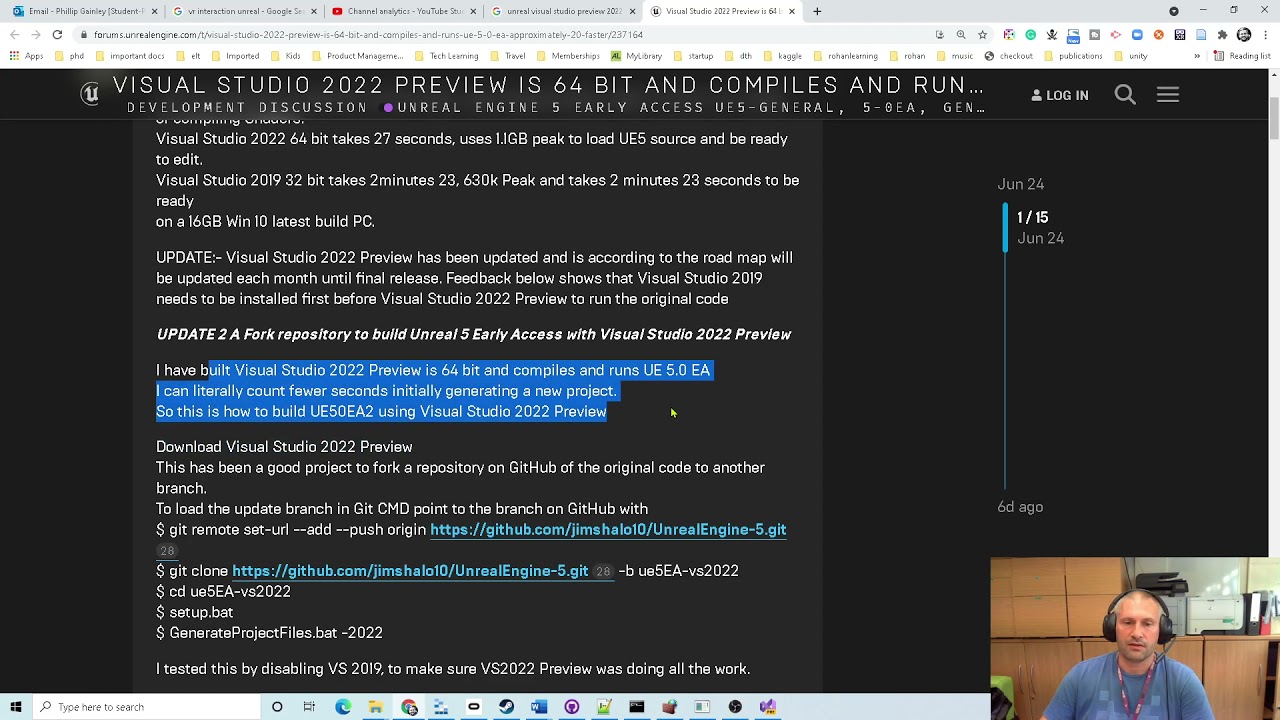Open the checkout bookmark

coord(1009,56)
